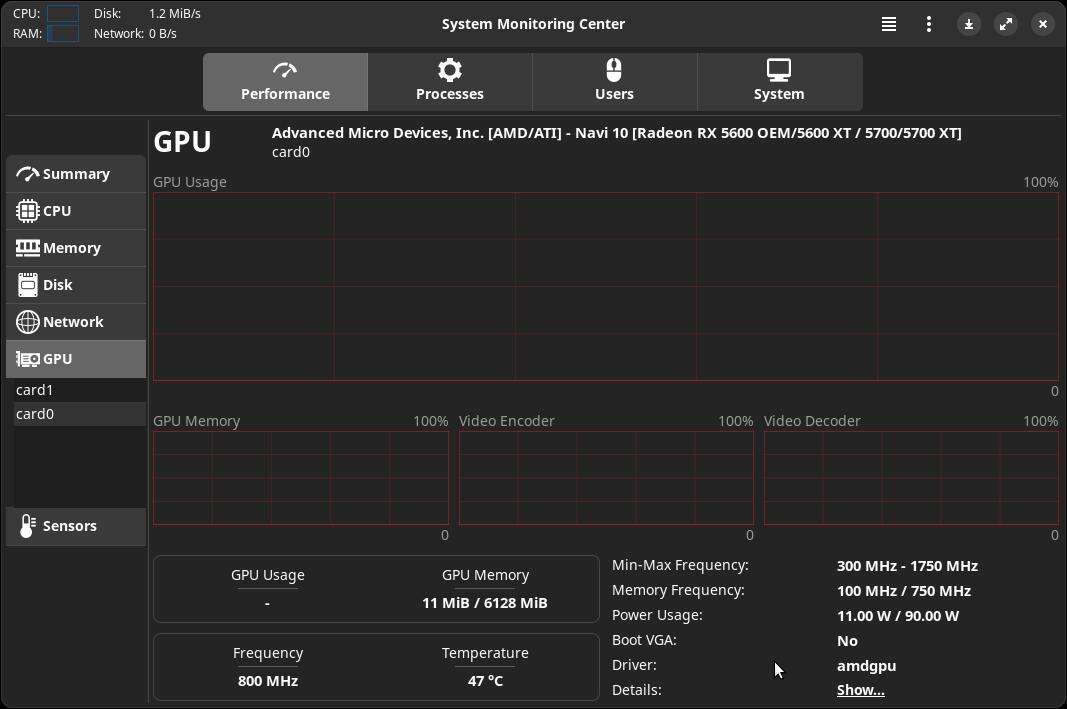Click the Navi 10 device name heading

tap(617, 133)
